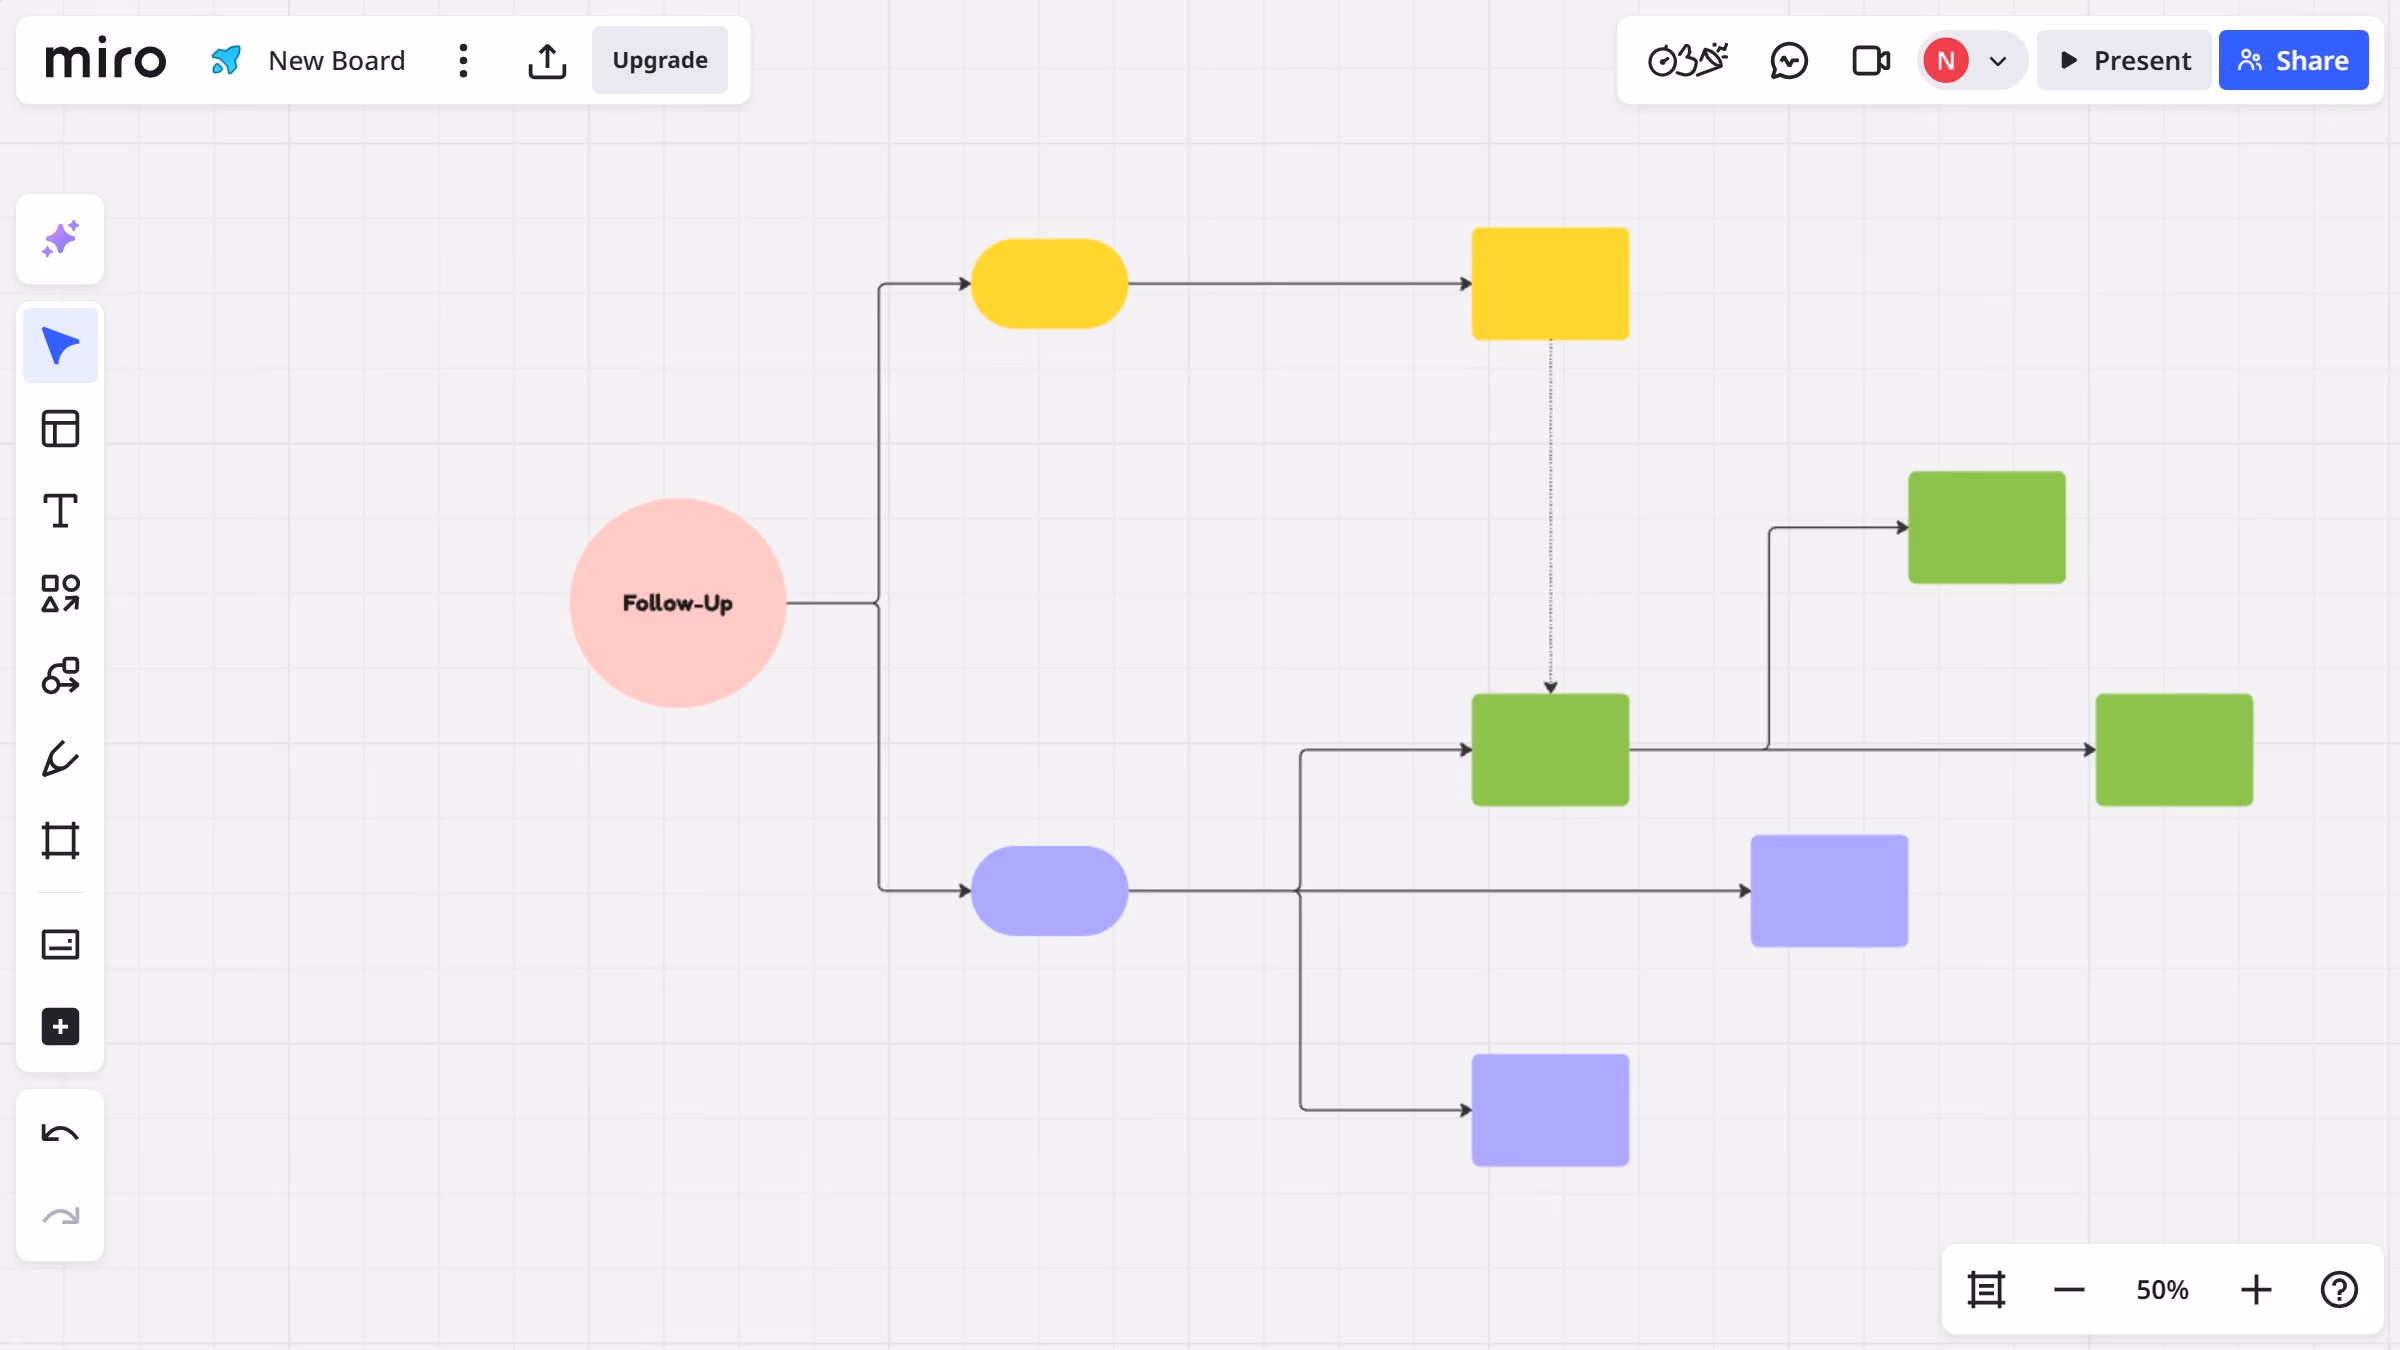Select the dotted connector between yellow and green

1551,516
